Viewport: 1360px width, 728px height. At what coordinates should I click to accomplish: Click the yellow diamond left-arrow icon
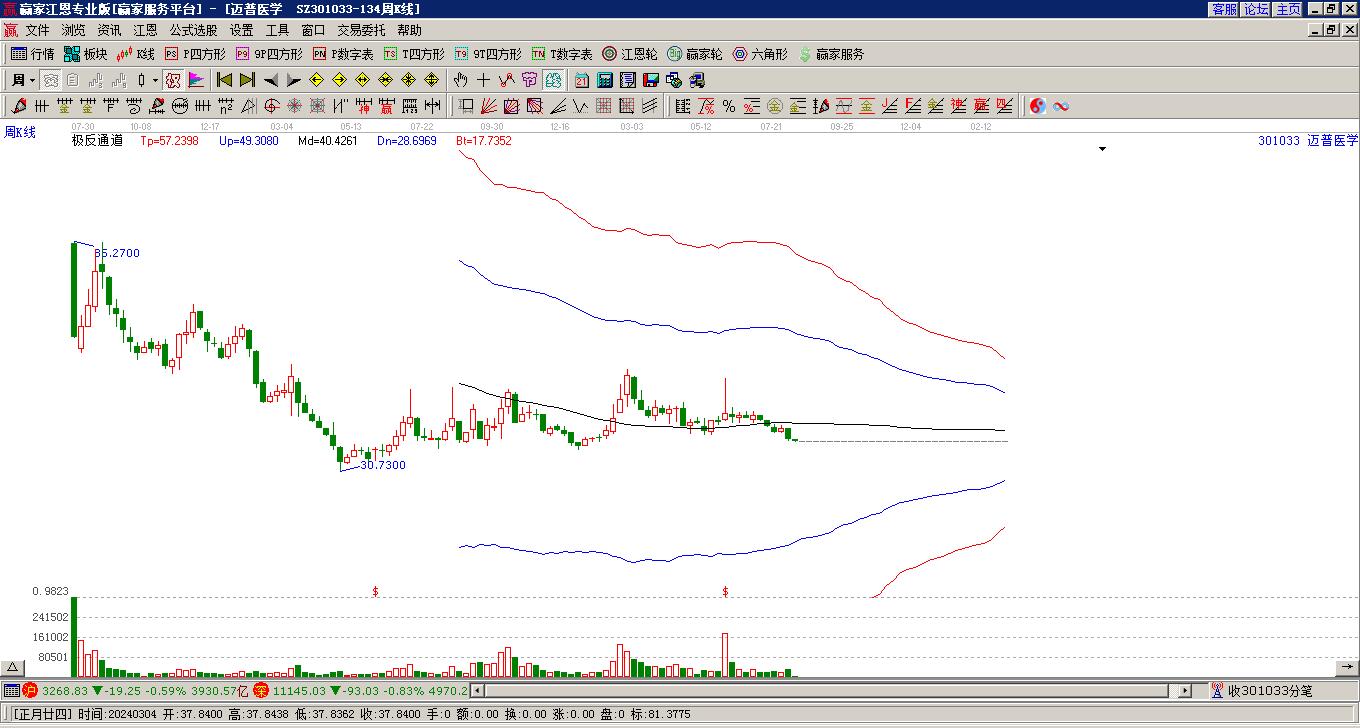tap(317, 80)
